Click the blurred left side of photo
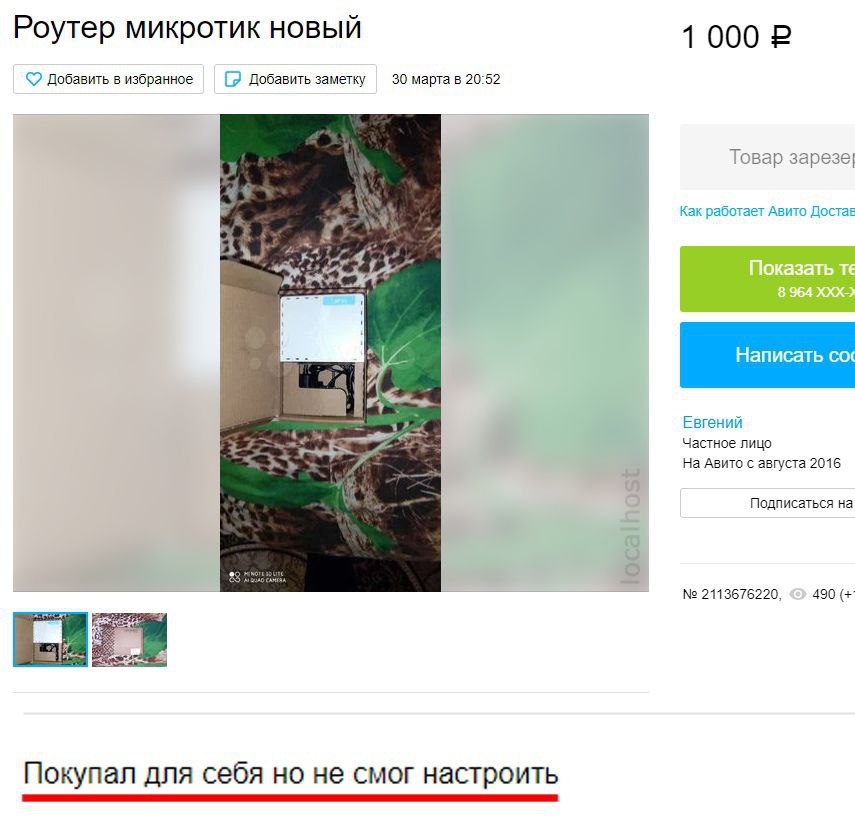855x818 pixels. coord(116,352)
